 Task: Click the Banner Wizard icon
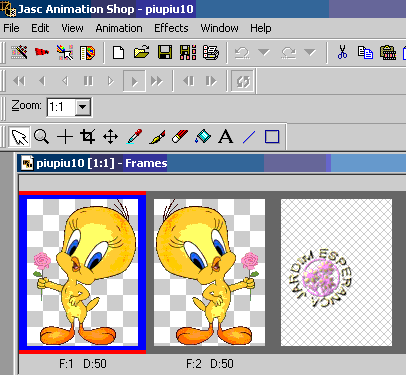tap(42, 52)
